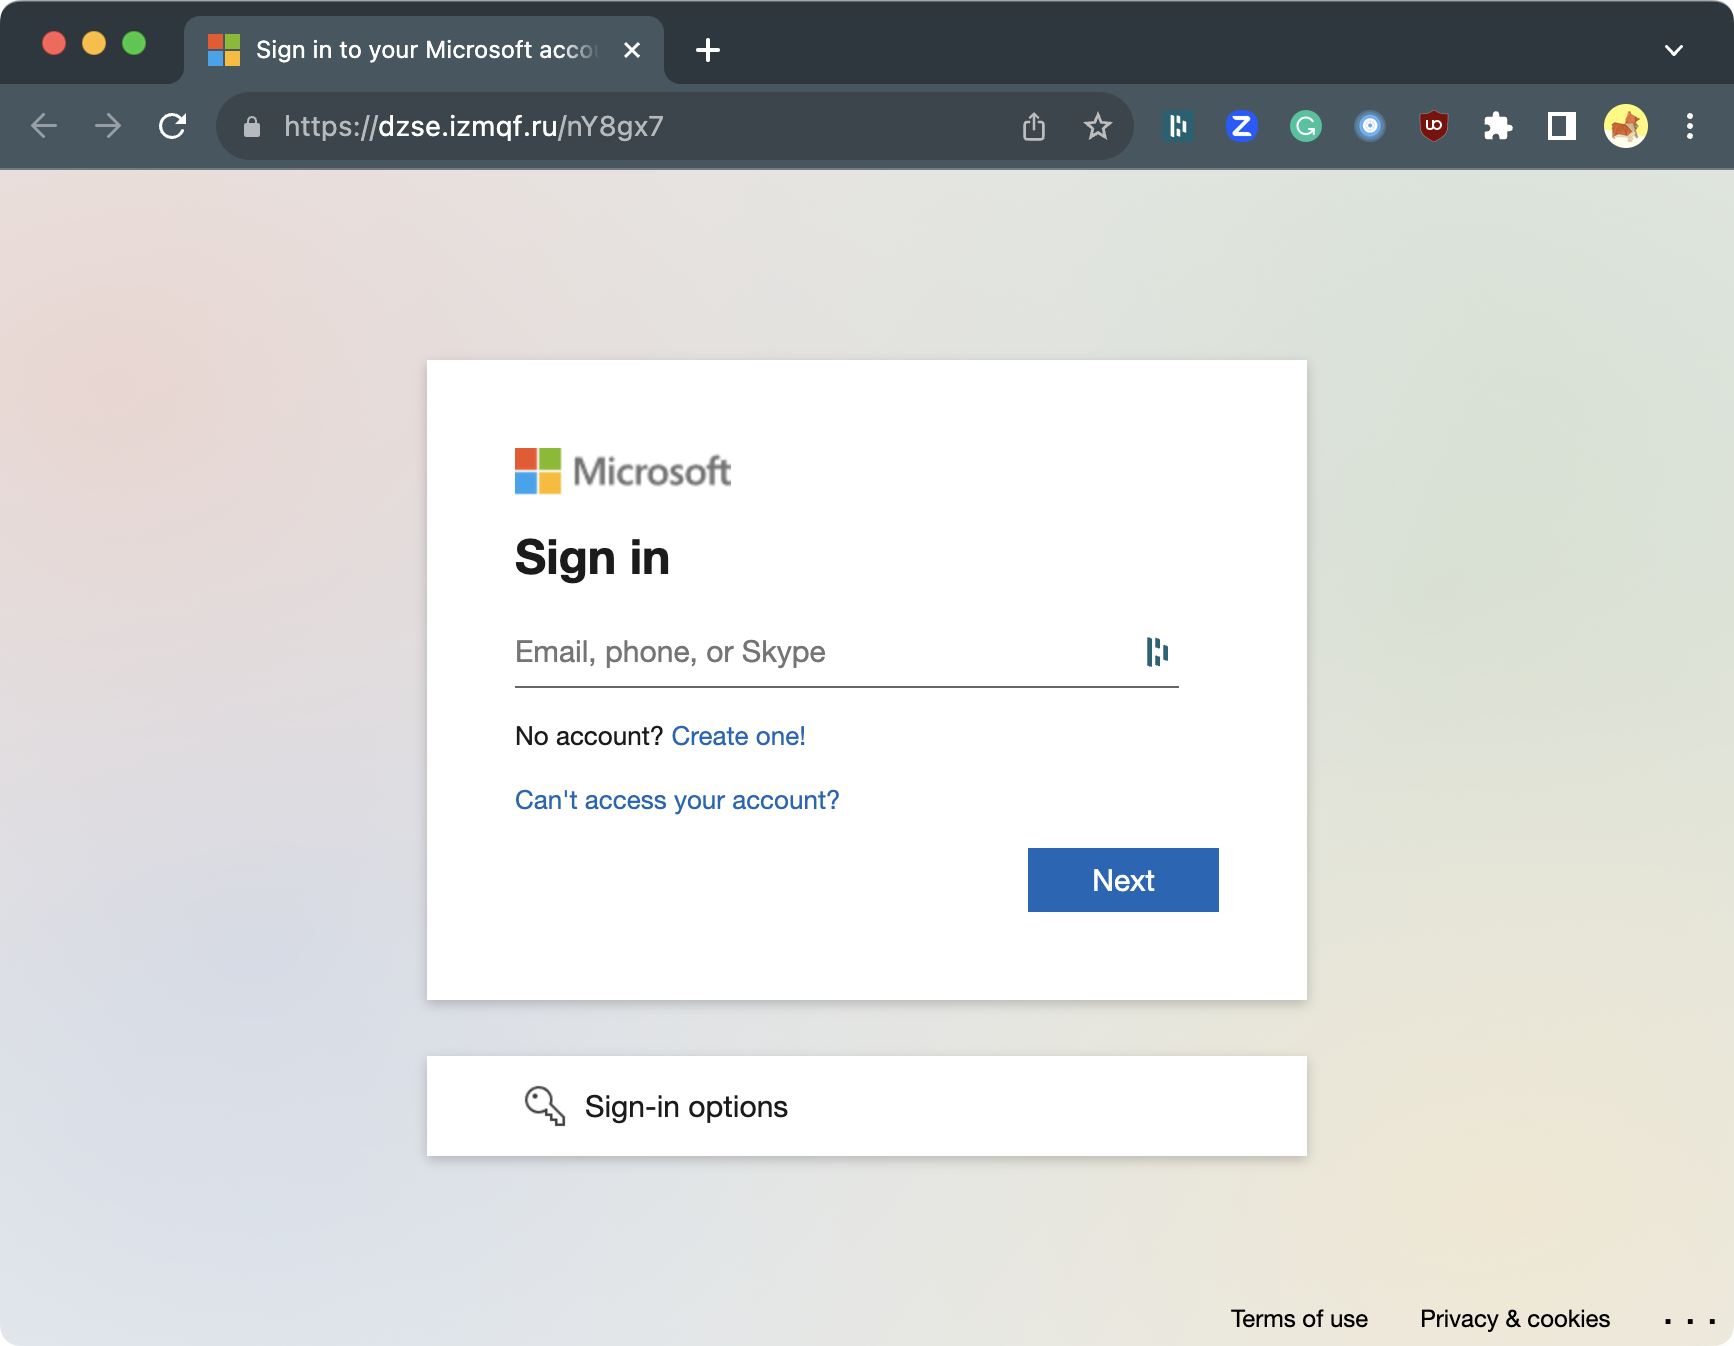The image size is (1734, 1346).
Task: Open Terms of use link
Action: point(1299,1319)
